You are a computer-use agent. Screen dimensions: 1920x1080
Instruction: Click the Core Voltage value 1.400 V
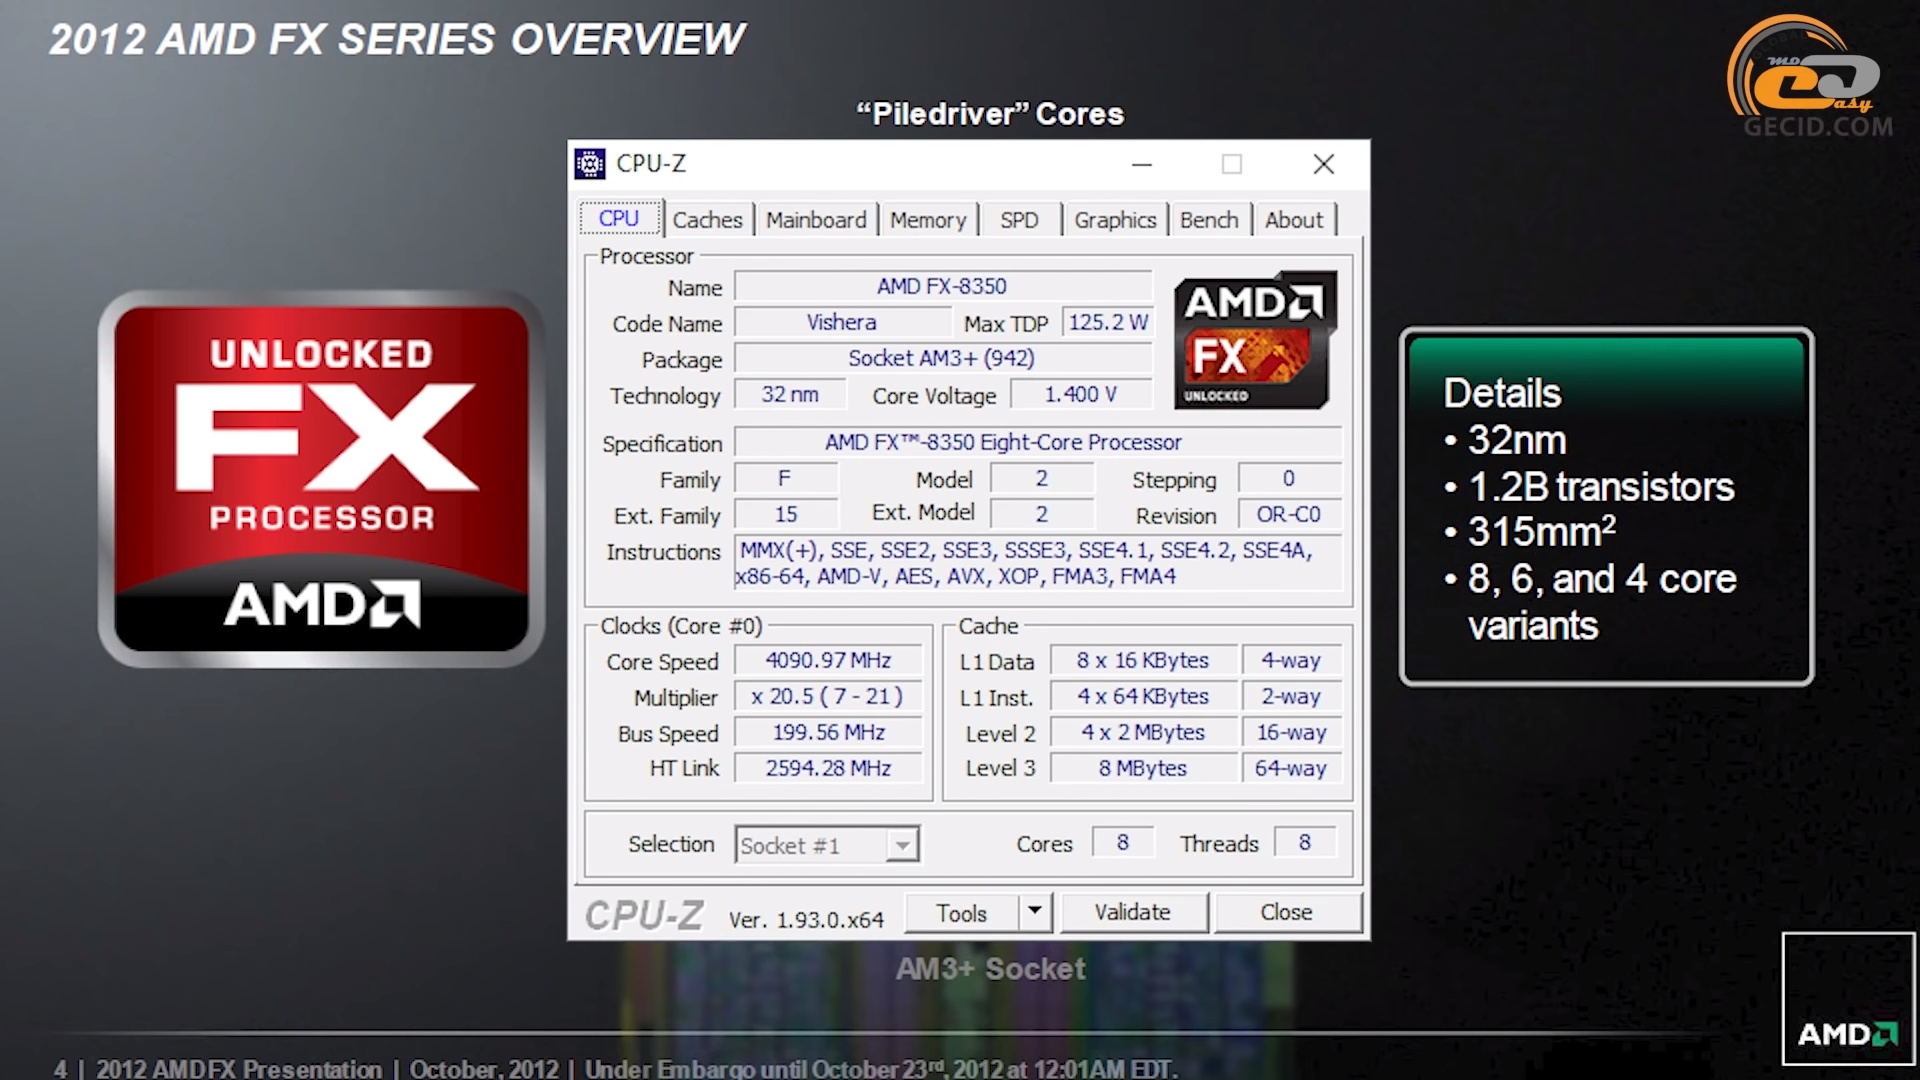coord(1080,394)
